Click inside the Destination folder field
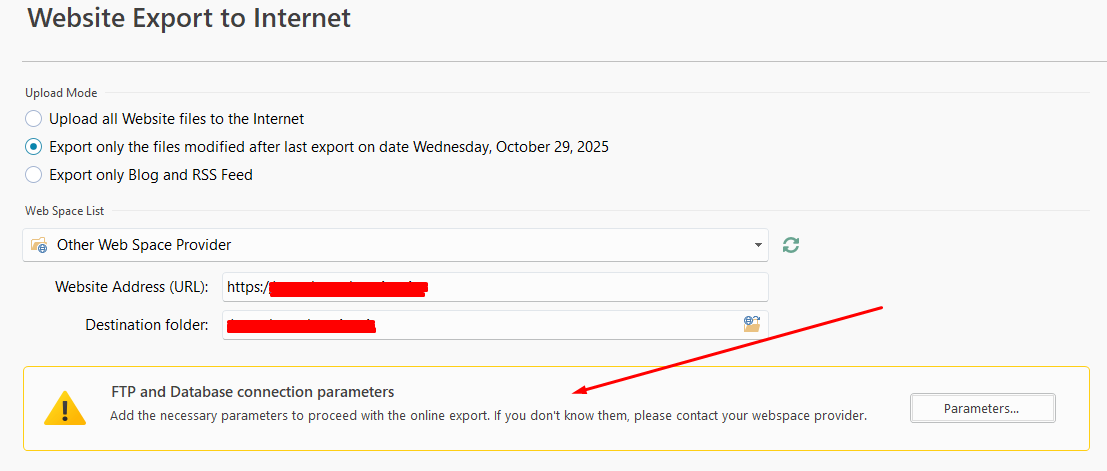 click(550, 324)
